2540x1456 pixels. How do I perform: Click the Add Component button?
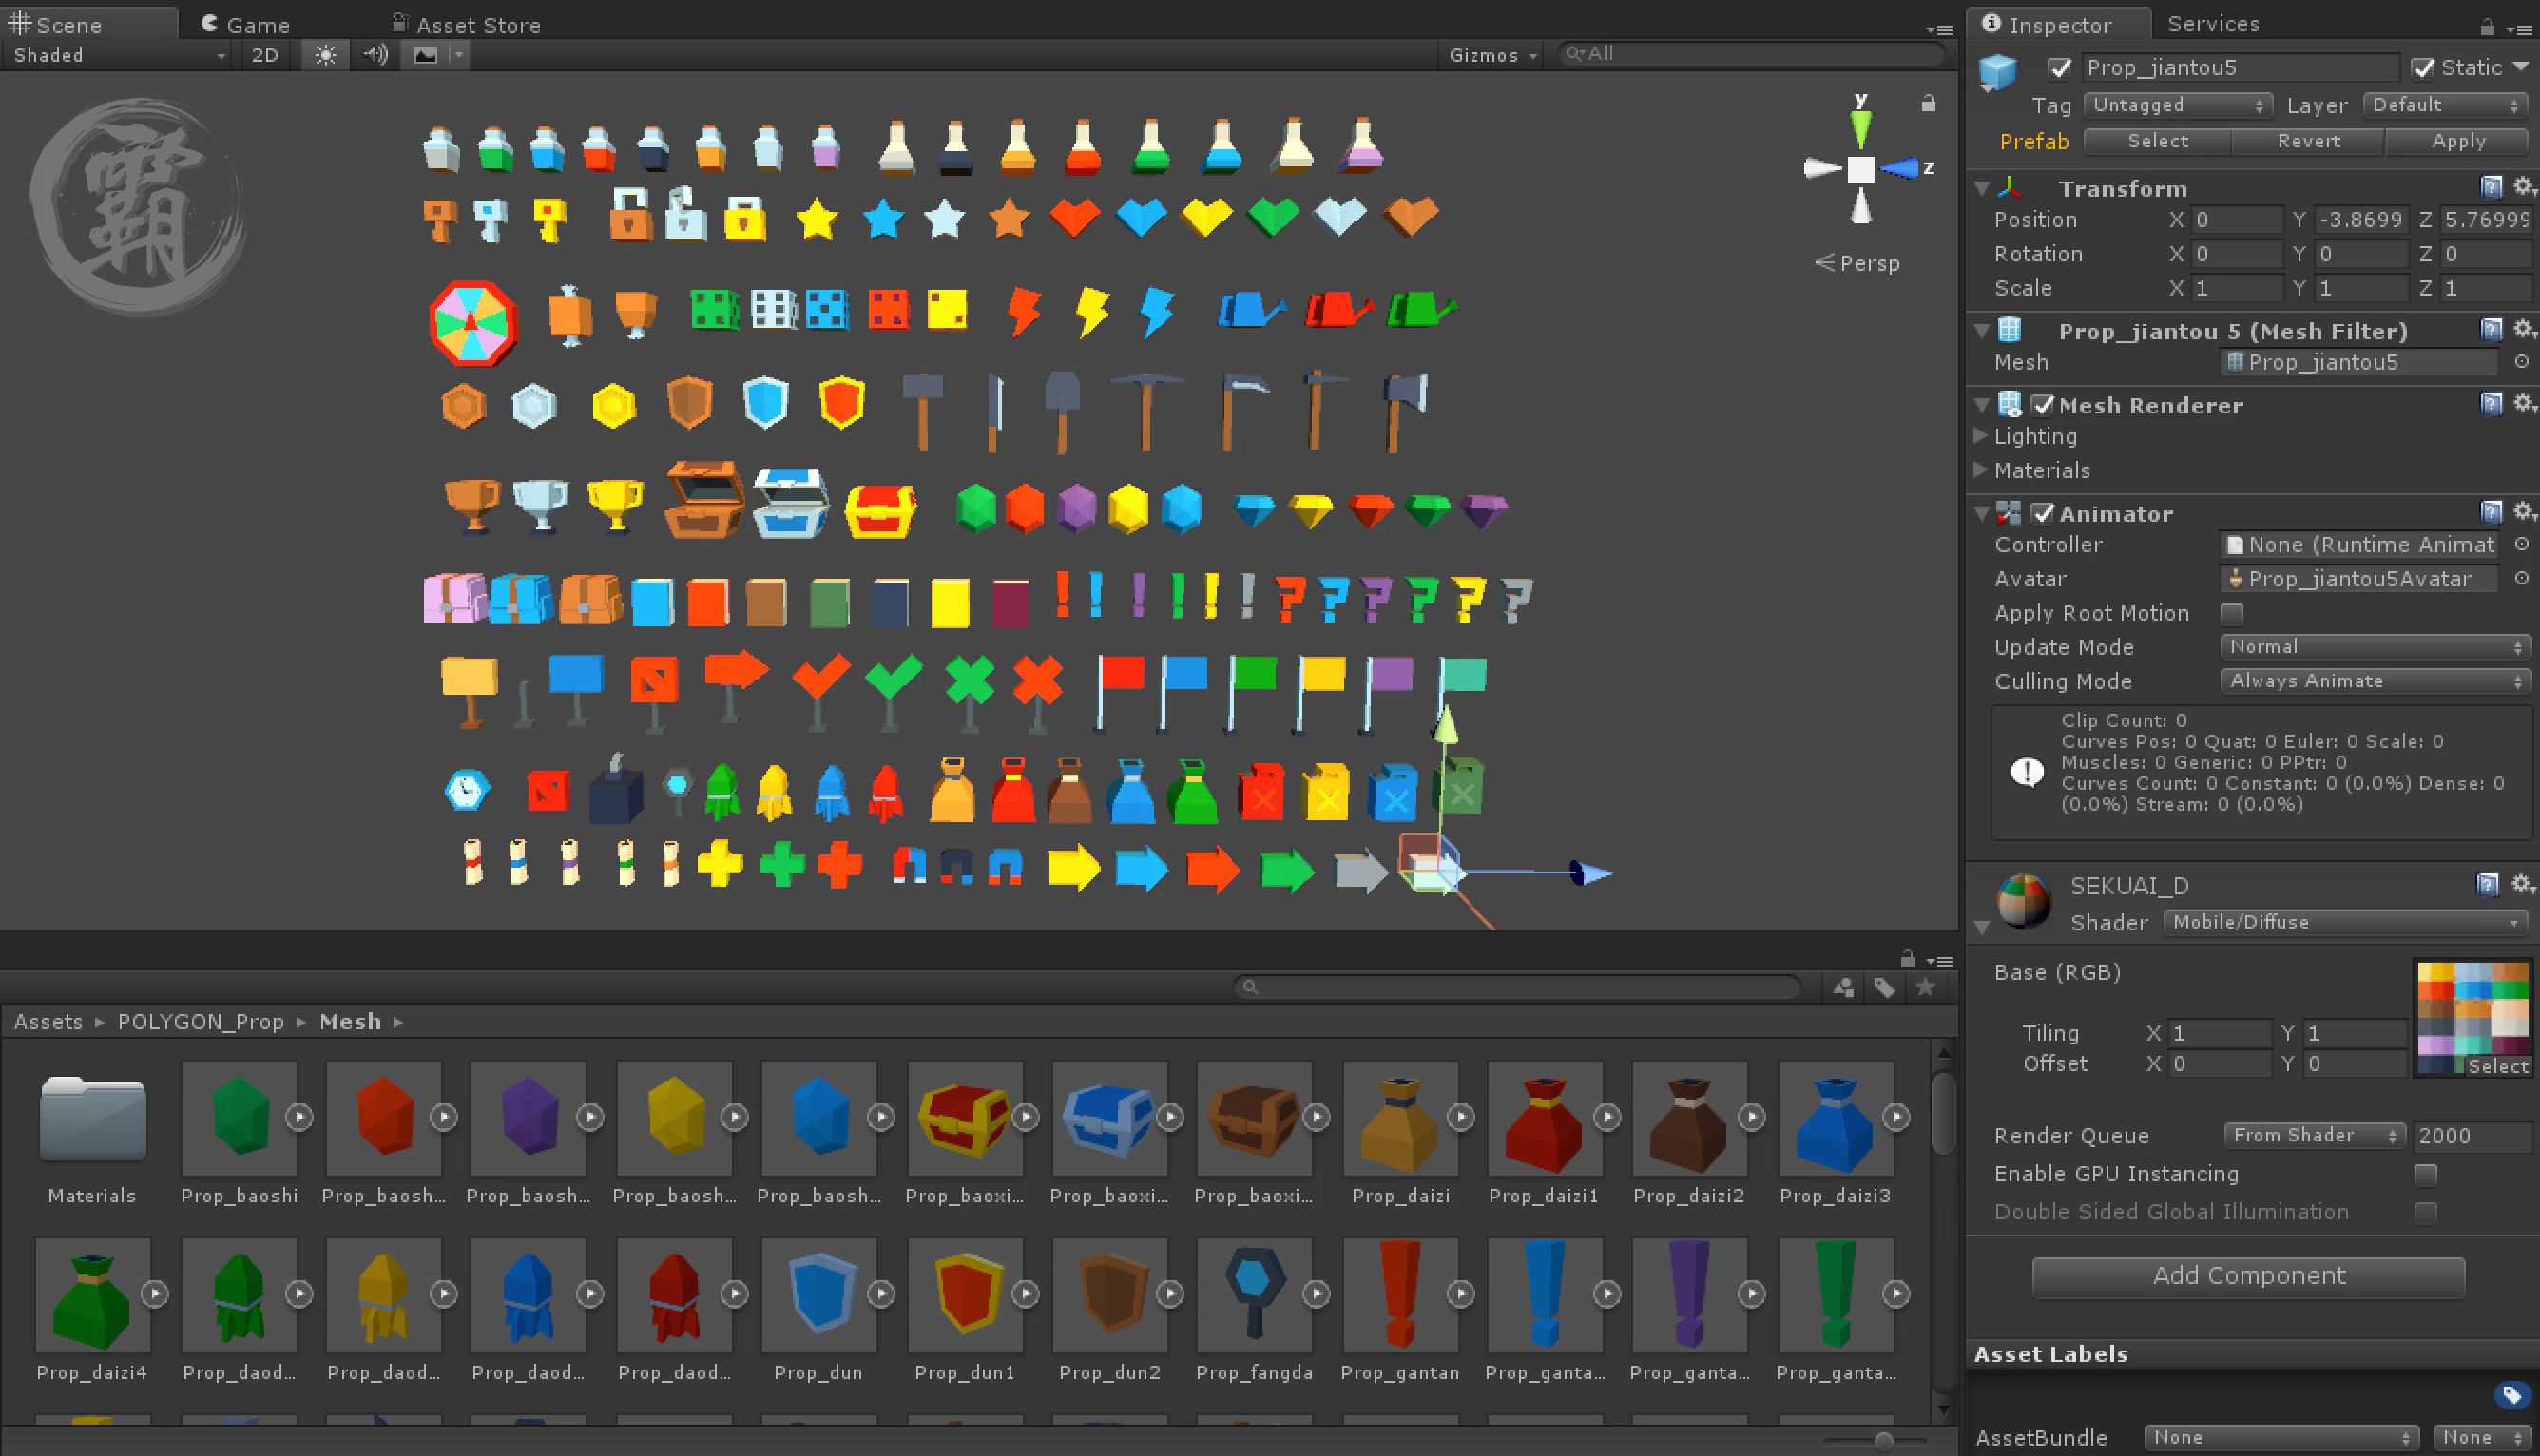coord(2249,1276)
